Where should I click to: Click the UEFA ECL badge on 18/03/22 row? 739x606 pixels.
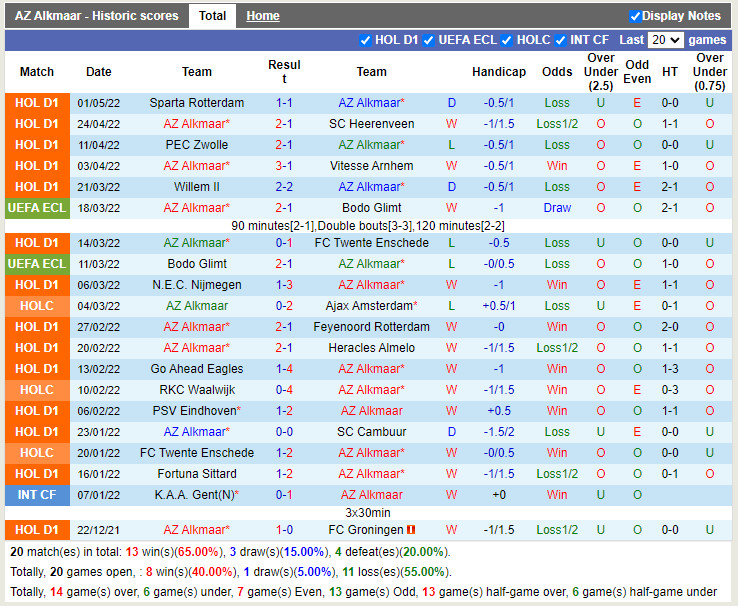37,208
